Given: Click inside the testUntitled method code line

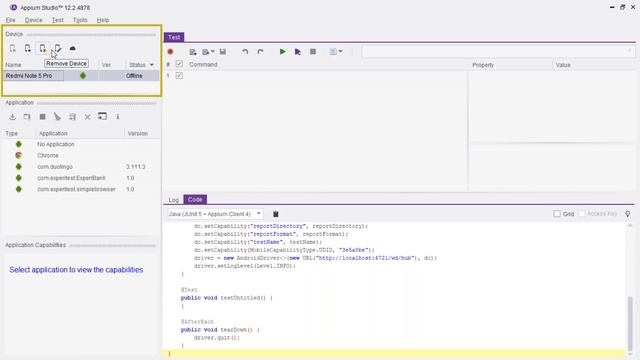Looking at the screenshot, I should tap(227, 298).
